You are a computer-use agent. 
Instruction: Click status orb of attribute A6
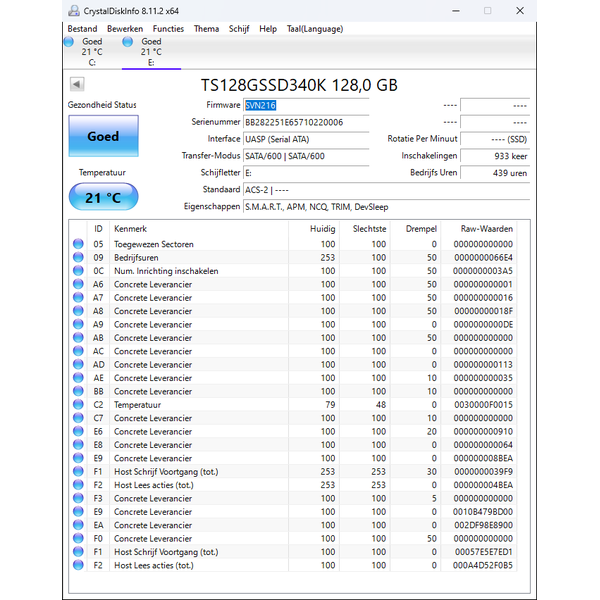tap(78, 284)
